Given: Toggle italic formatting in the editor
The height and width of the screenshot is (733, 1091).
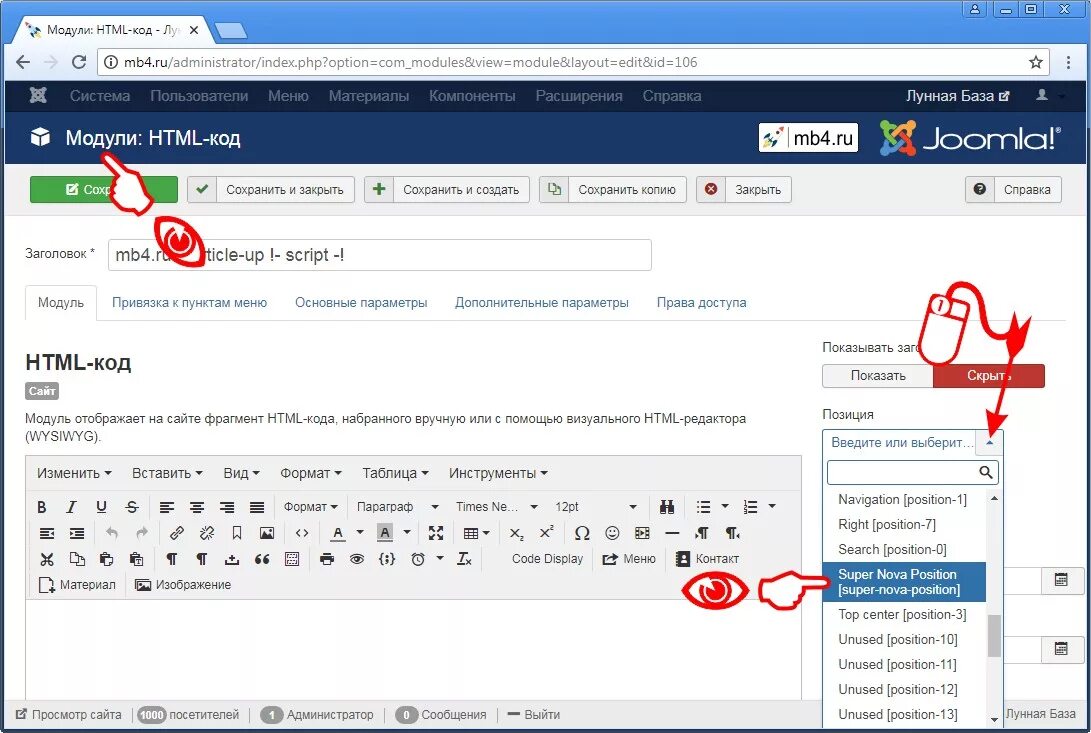Looking at the screenshot, I should pos(71,507).
